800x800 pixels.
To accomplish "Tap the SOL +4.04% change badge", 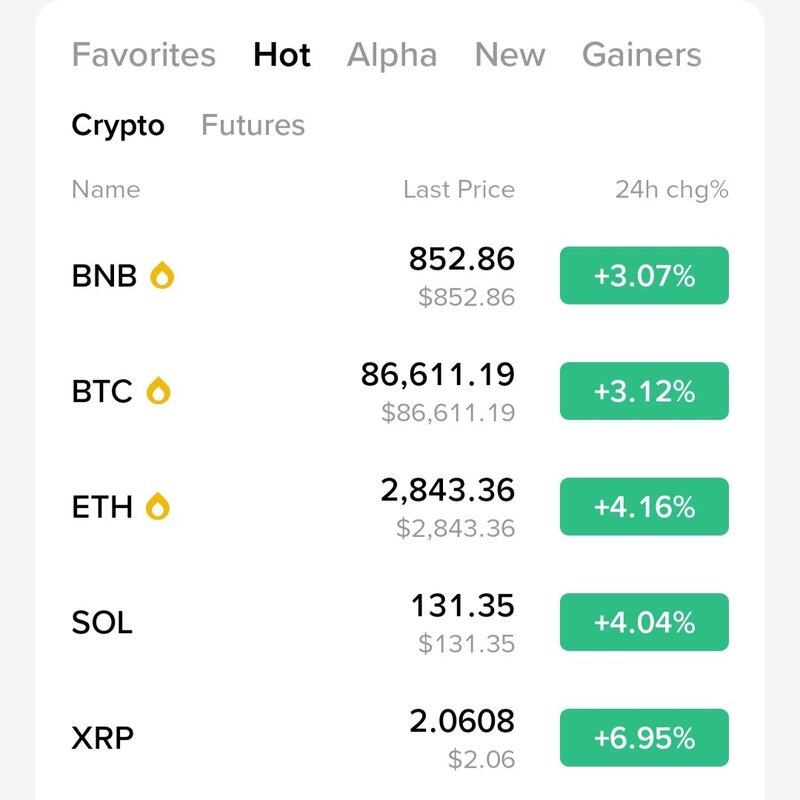I will pos(644,623).
